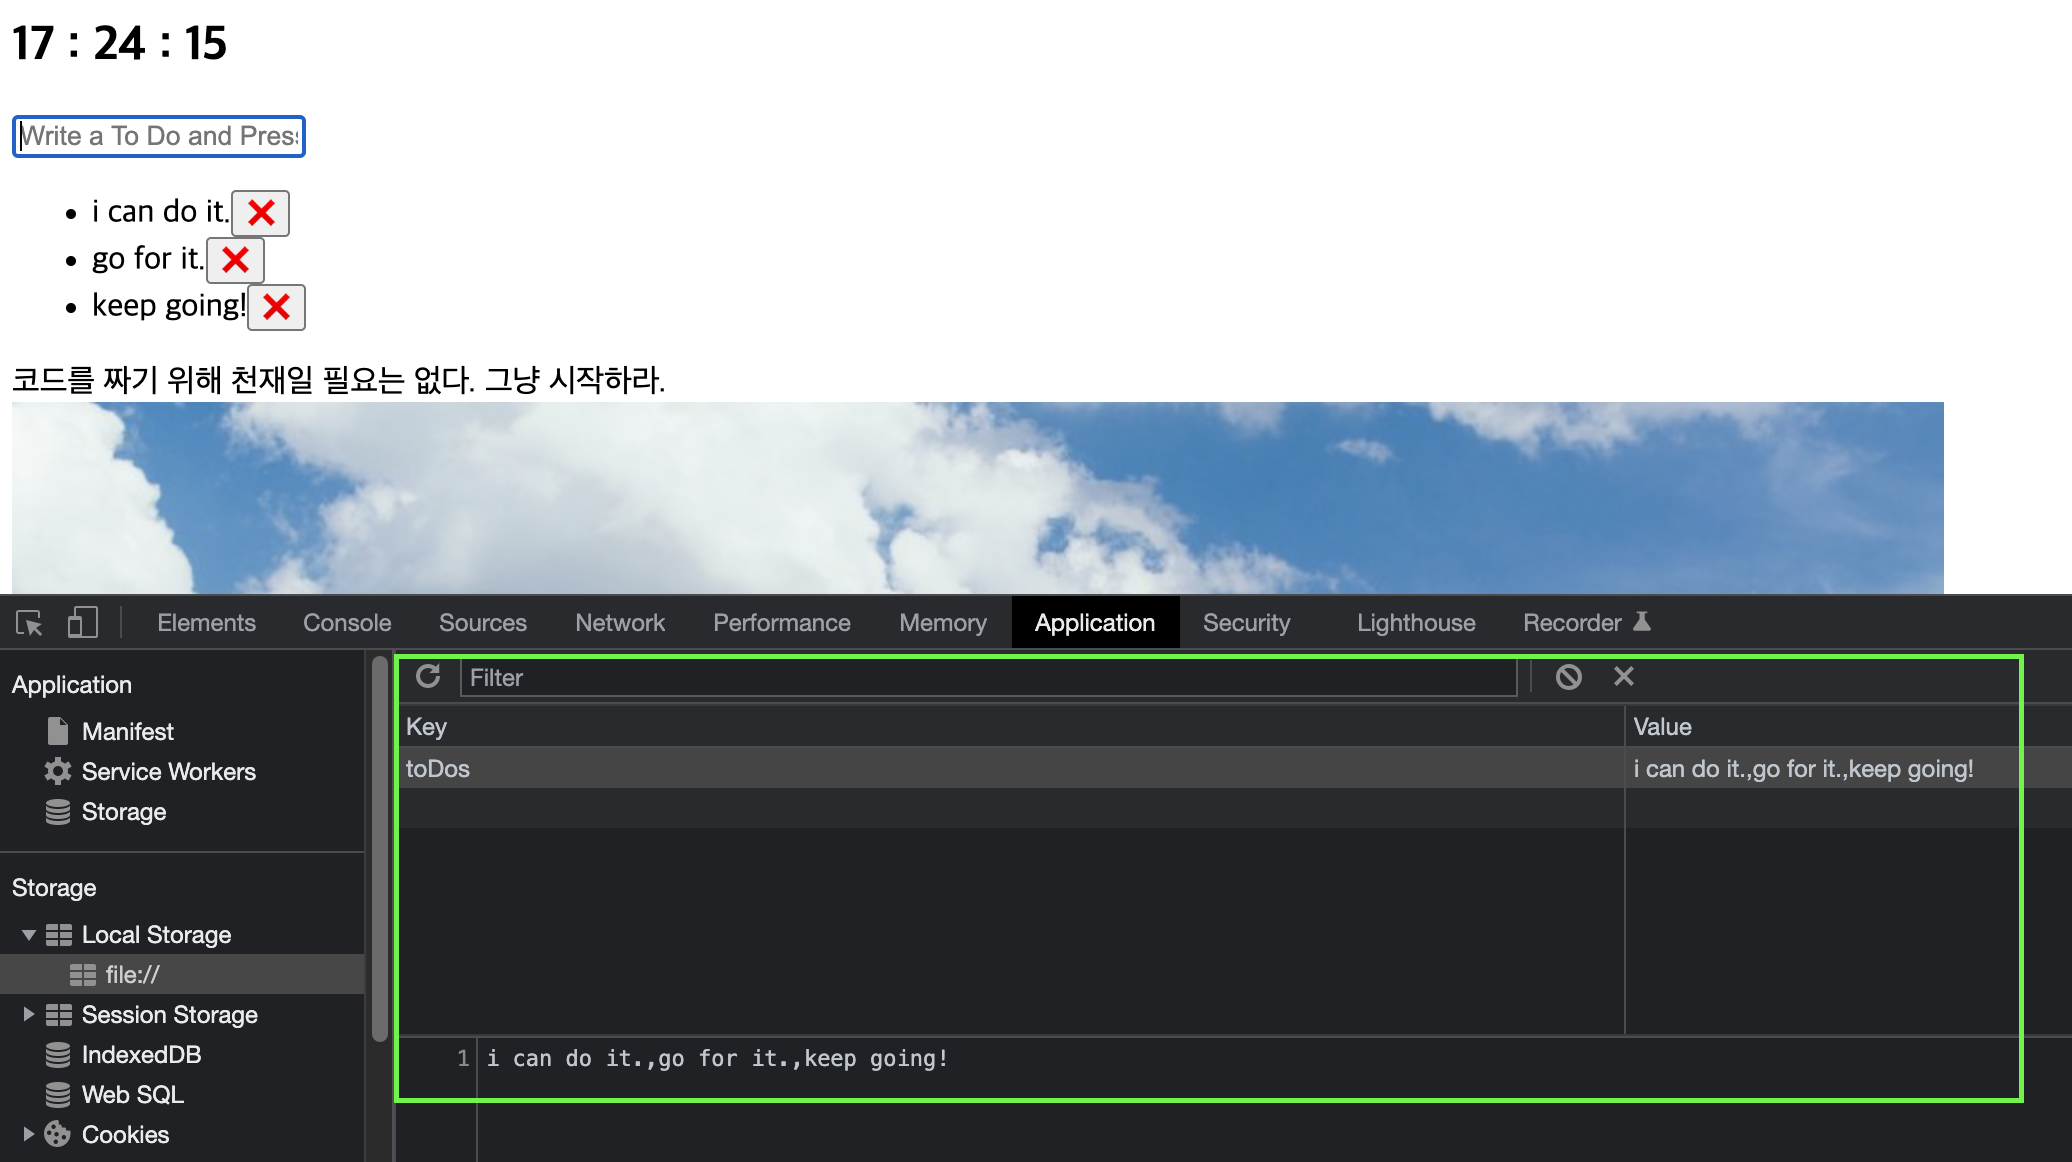Collapse the Local Storage tree
This screenshot has height=1162, width=2072.
click(28, 935)
